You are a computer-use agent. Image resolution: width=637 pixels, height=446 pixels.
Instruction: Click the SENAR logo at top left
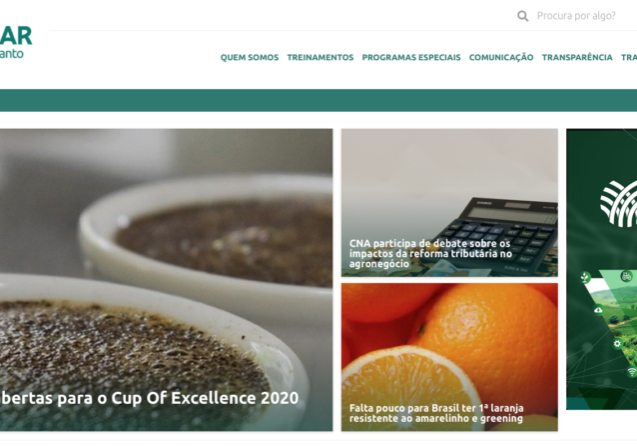pos(15,42)
